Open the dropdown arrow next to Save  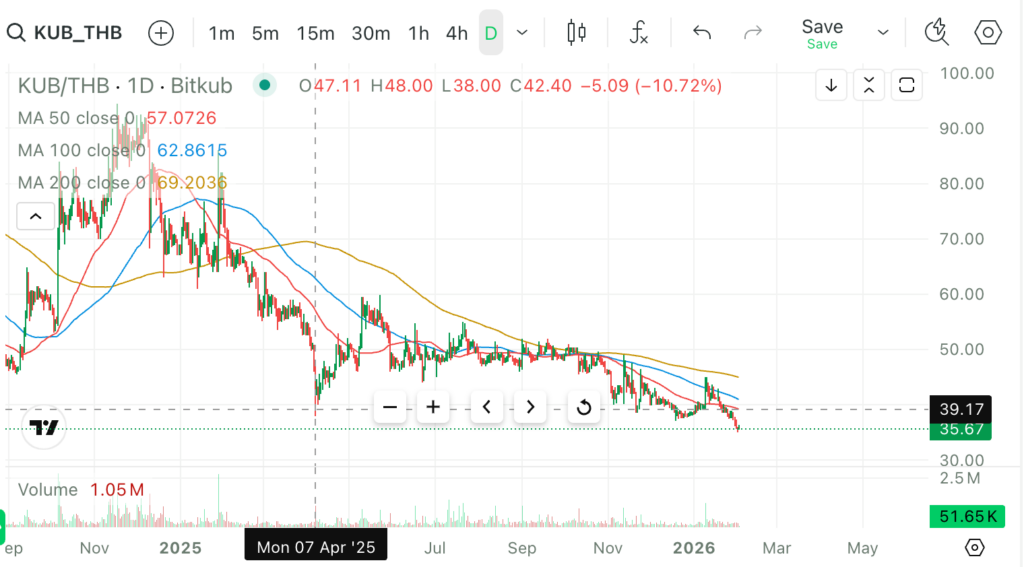click(x=883, y=33)
